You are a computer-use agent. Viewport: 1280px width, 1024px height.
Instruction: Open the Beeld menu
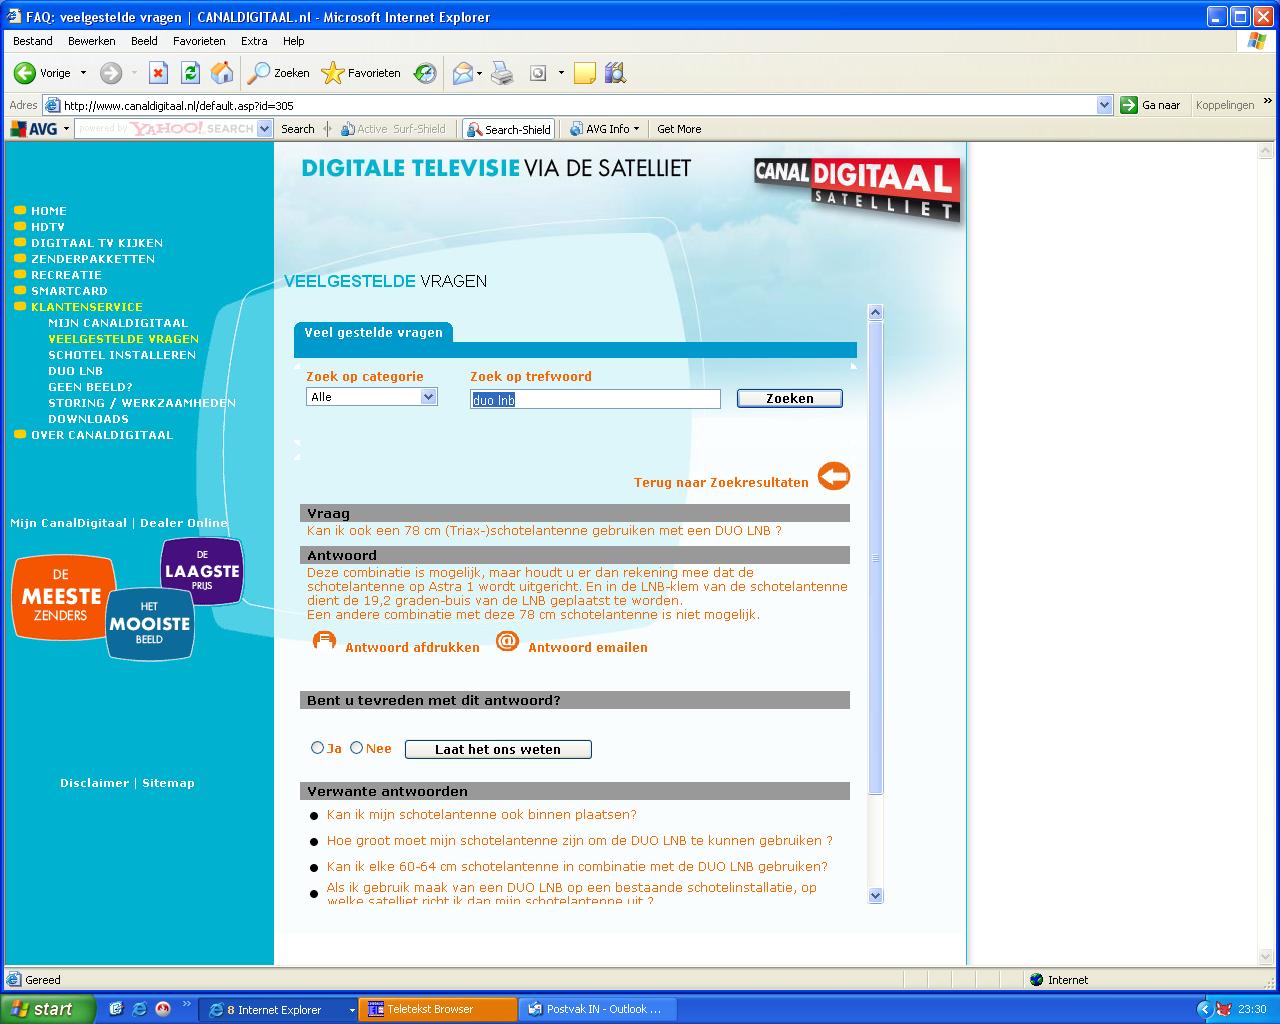(144, 41)
